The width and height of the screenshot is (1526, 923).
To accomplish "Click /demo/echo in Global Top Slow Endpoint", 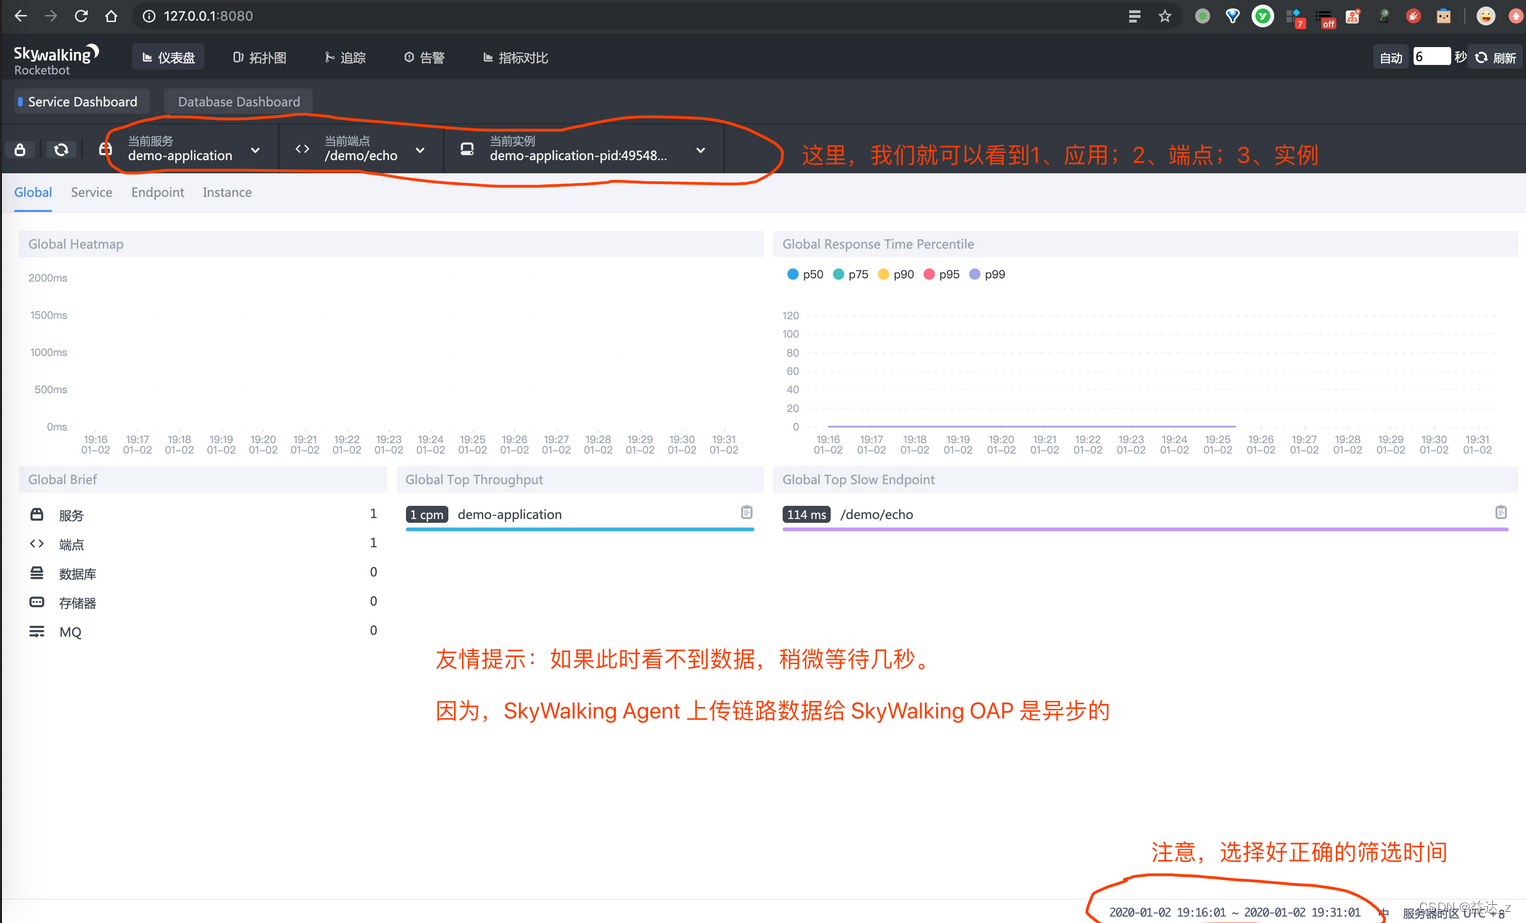I will pyautogui.click(x=876, y=514).
